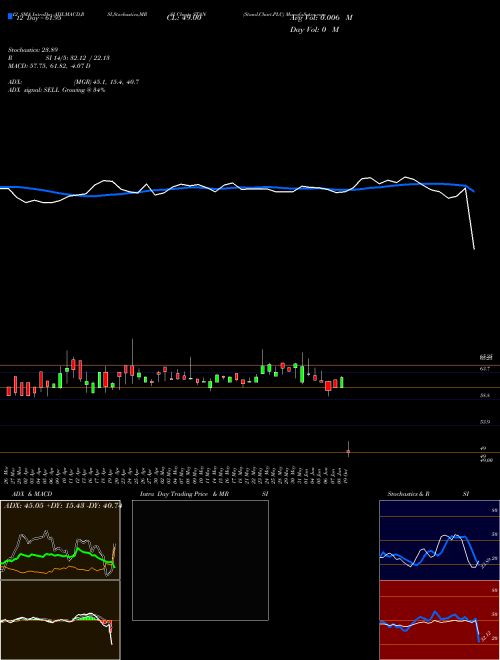Click the isolated red candle at the 49 level
Screen dimensions: 500x660
pyautogui.click(x=348, y=451)
